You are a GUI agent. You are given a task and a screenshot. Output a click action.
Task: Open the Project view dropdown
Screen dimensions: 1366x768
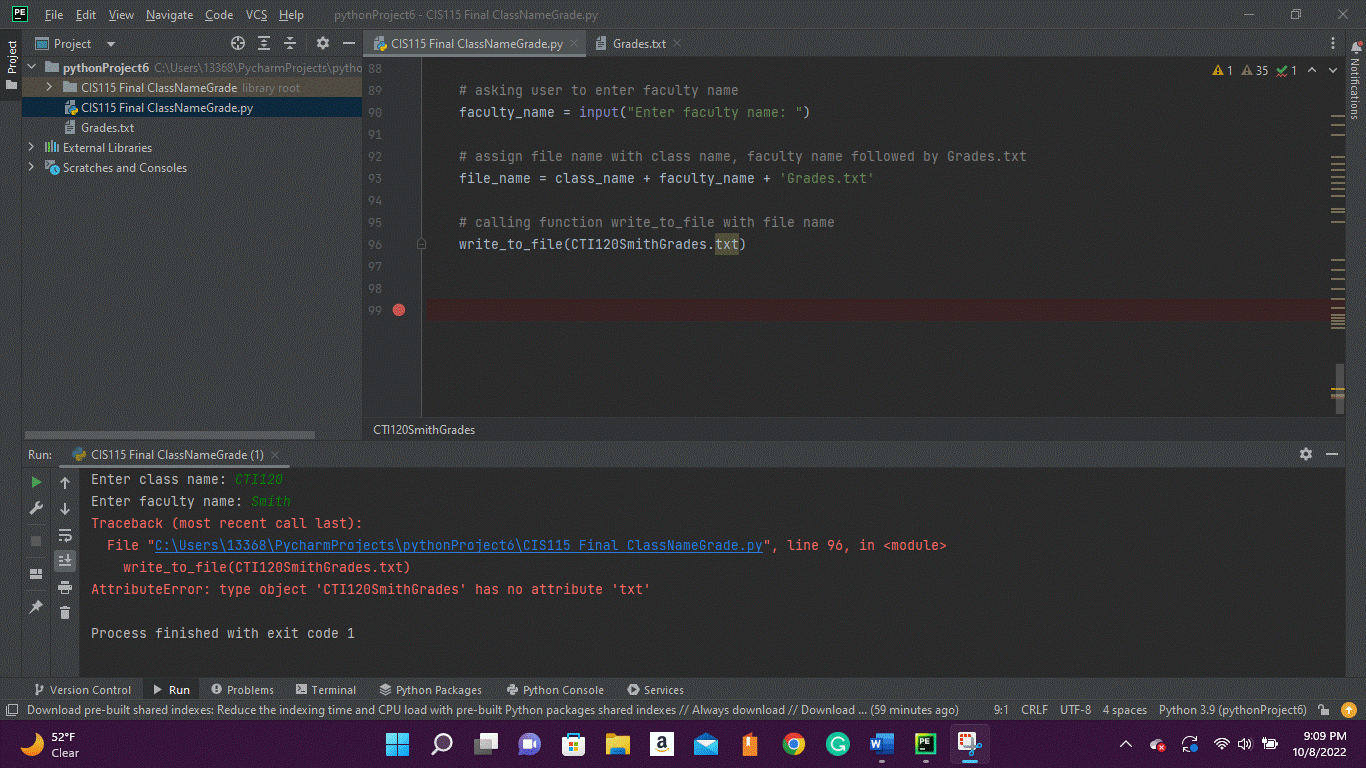(x=110, y=44)
